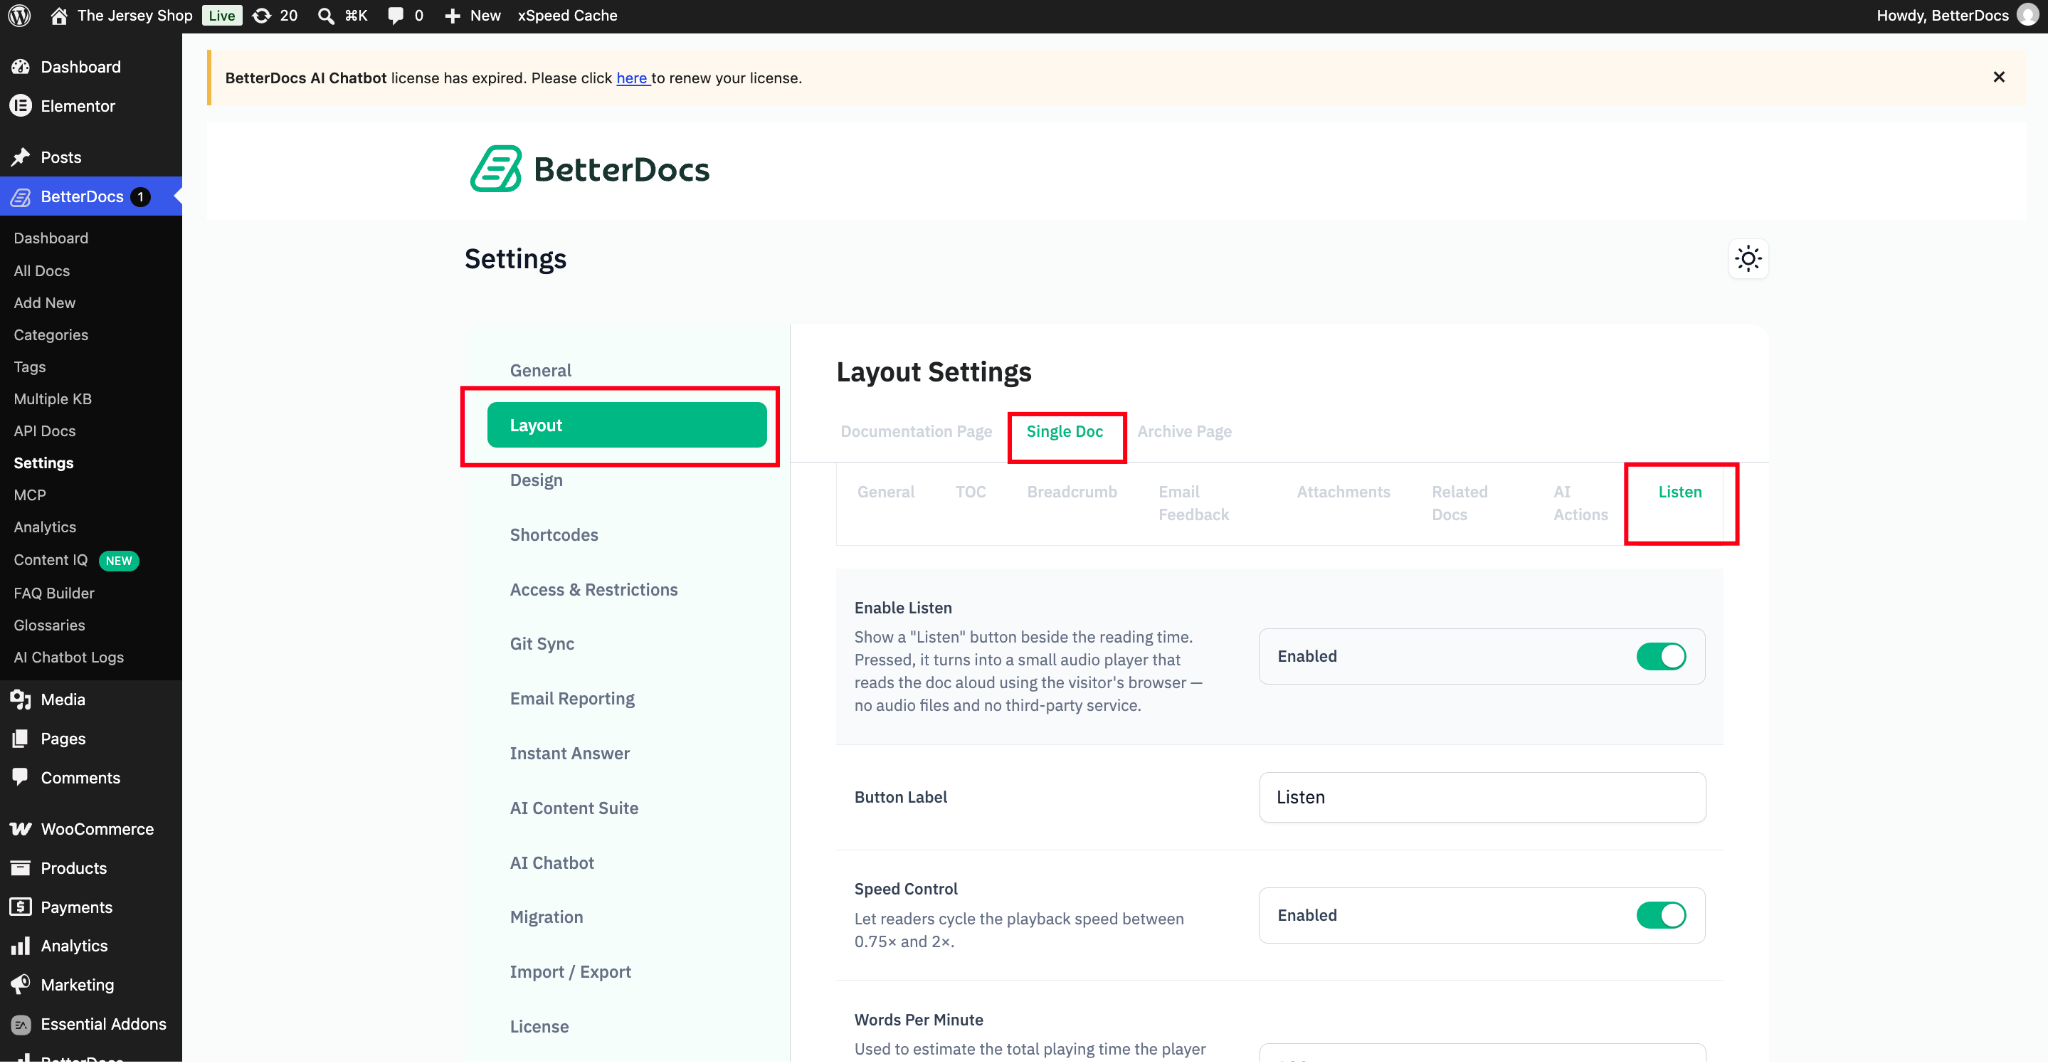This screenshot has width=2048, height=1062.
Task: Turn off Speed Control toggle
Action: tap(1661, 915)
